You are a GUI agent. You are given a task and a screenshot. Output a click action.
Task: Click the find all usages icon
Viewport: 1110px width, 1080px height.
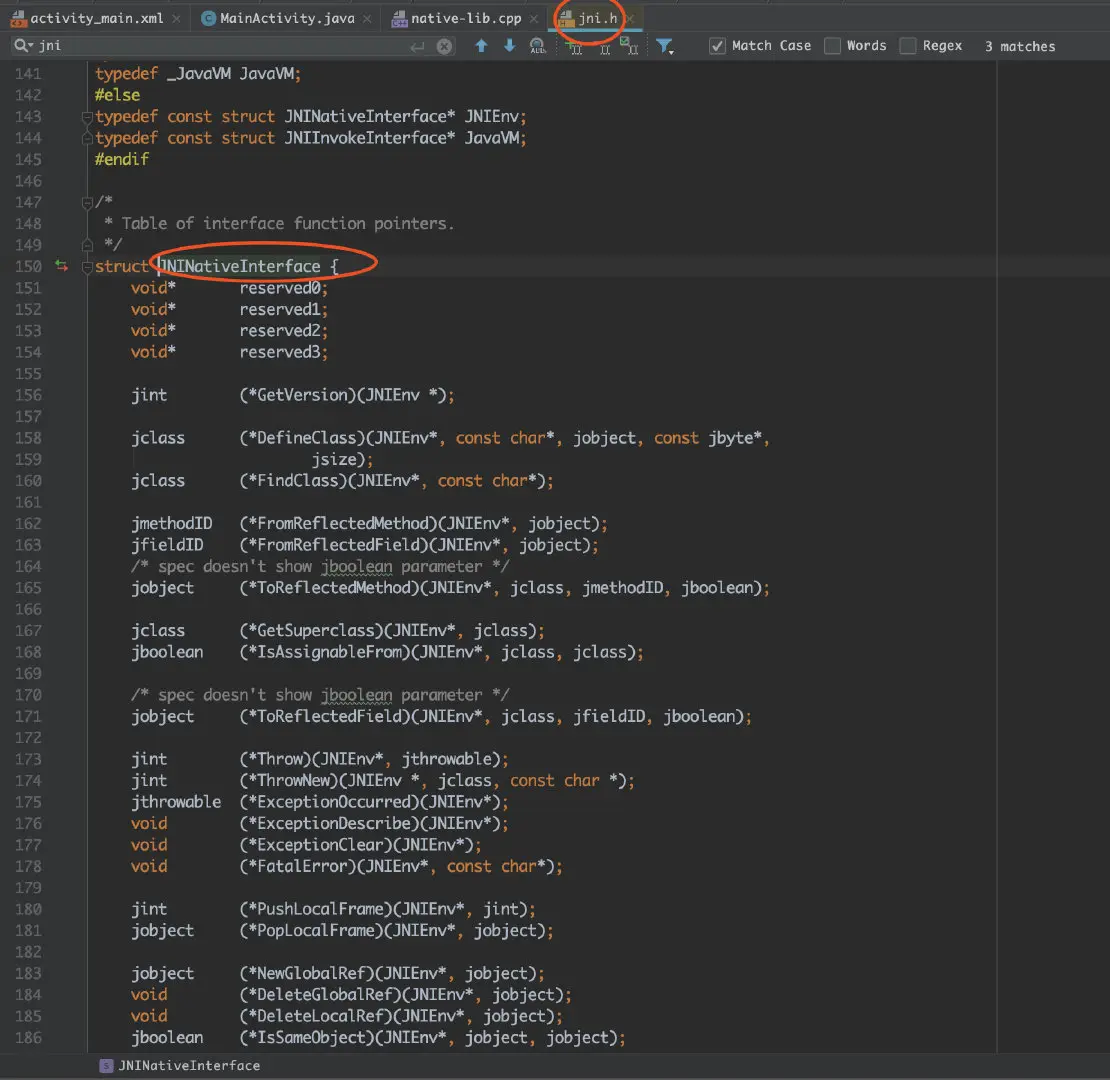click(538, 46)
